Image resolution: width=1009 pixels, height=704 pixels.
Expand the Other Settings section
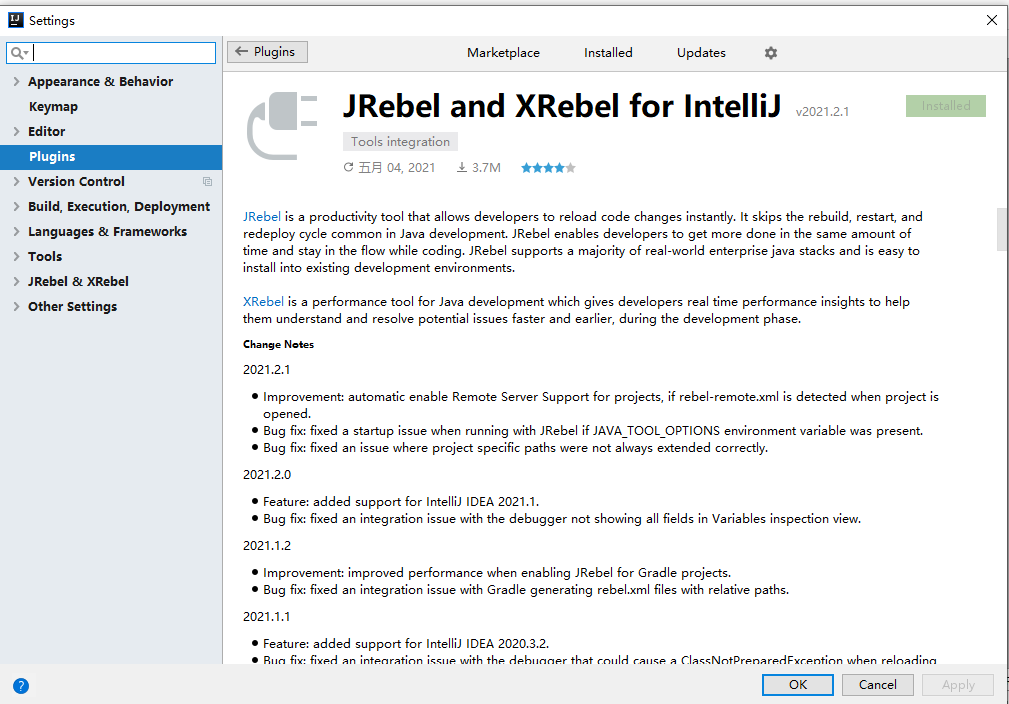pos(14,306)
